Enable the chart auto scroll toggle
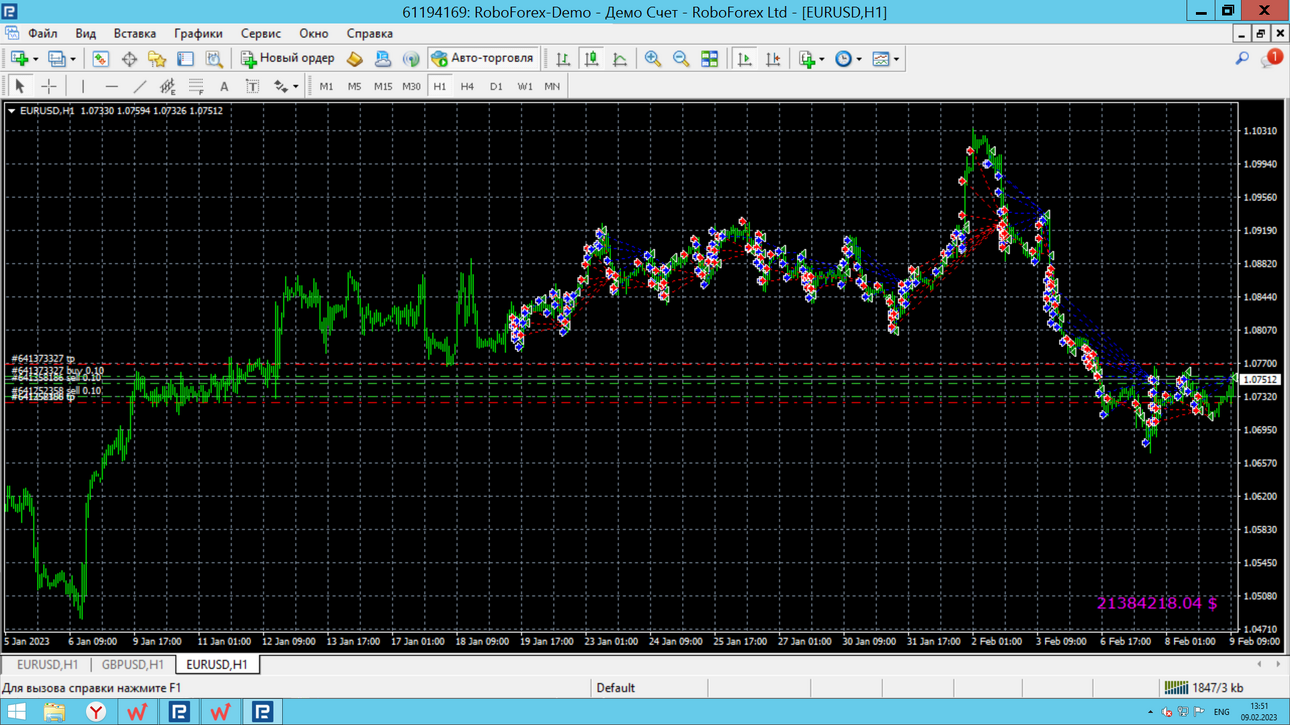1290x725 pixels. (745, 59)
